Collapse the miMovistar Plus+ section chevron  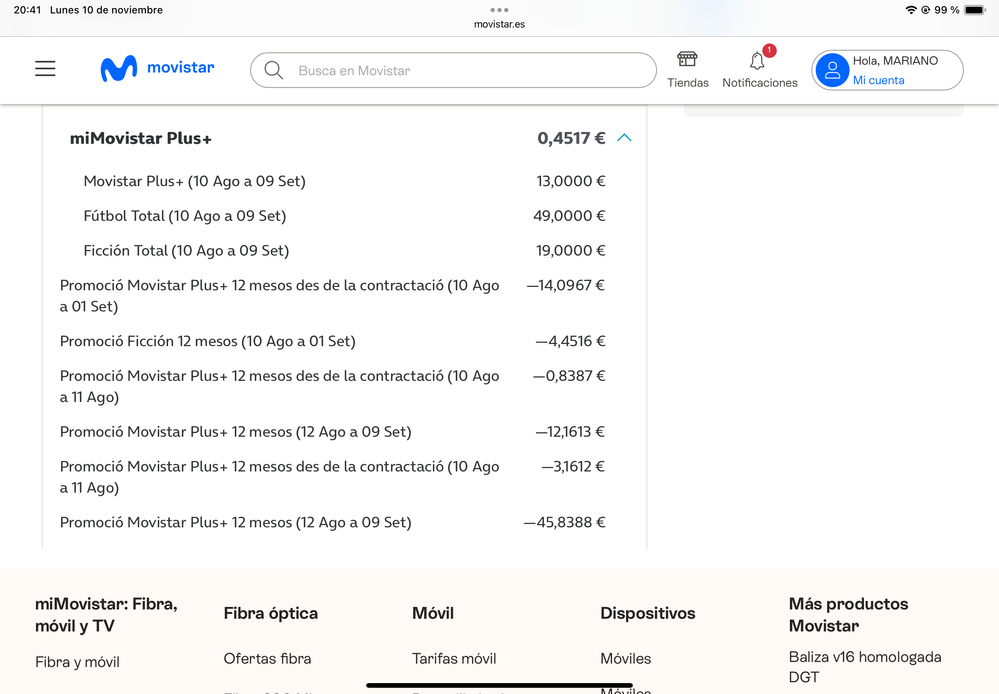pyautogui.click(x=624, y=138)
